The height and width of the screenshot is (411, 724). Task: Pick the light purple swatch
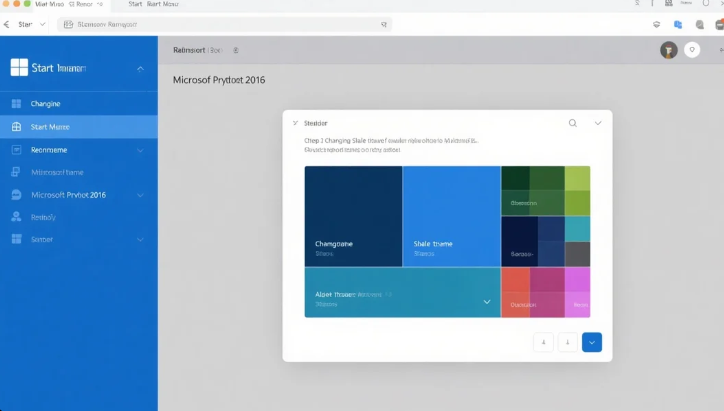577,292
